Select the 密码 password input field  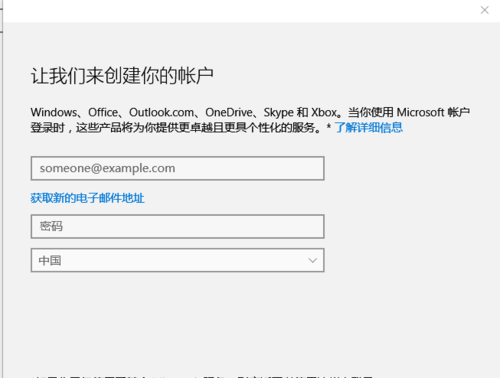[177, 226]
